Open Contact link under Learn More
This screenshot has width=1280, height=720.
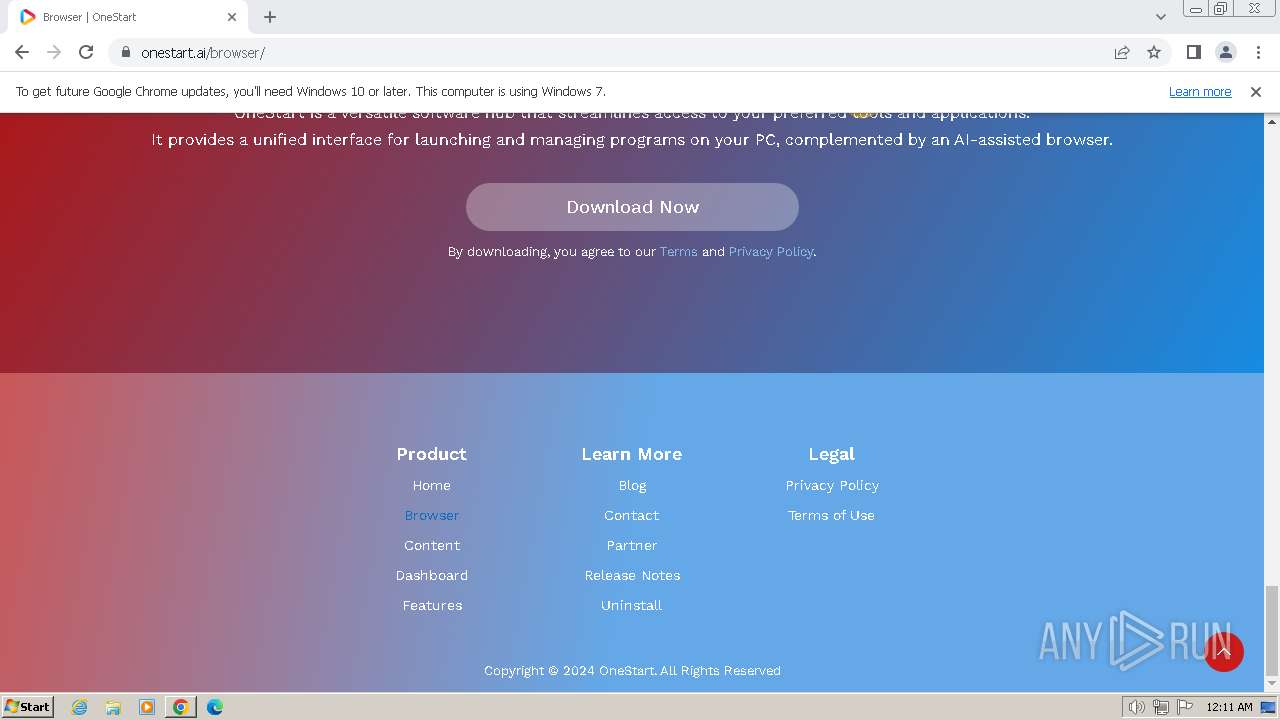pos(632,515)
